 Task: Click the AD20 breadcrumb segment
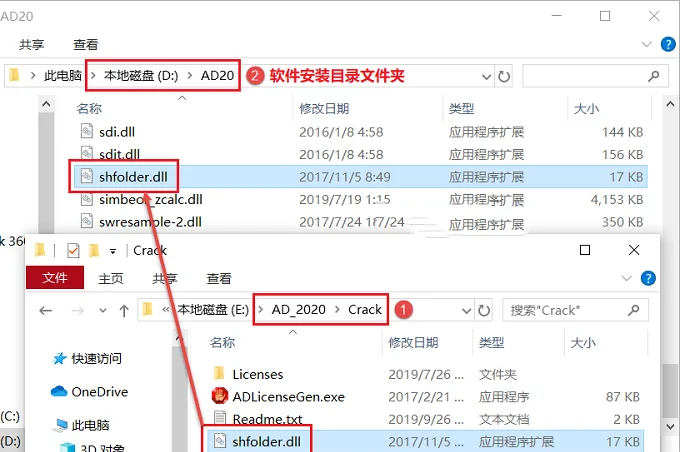pos(217,75)
